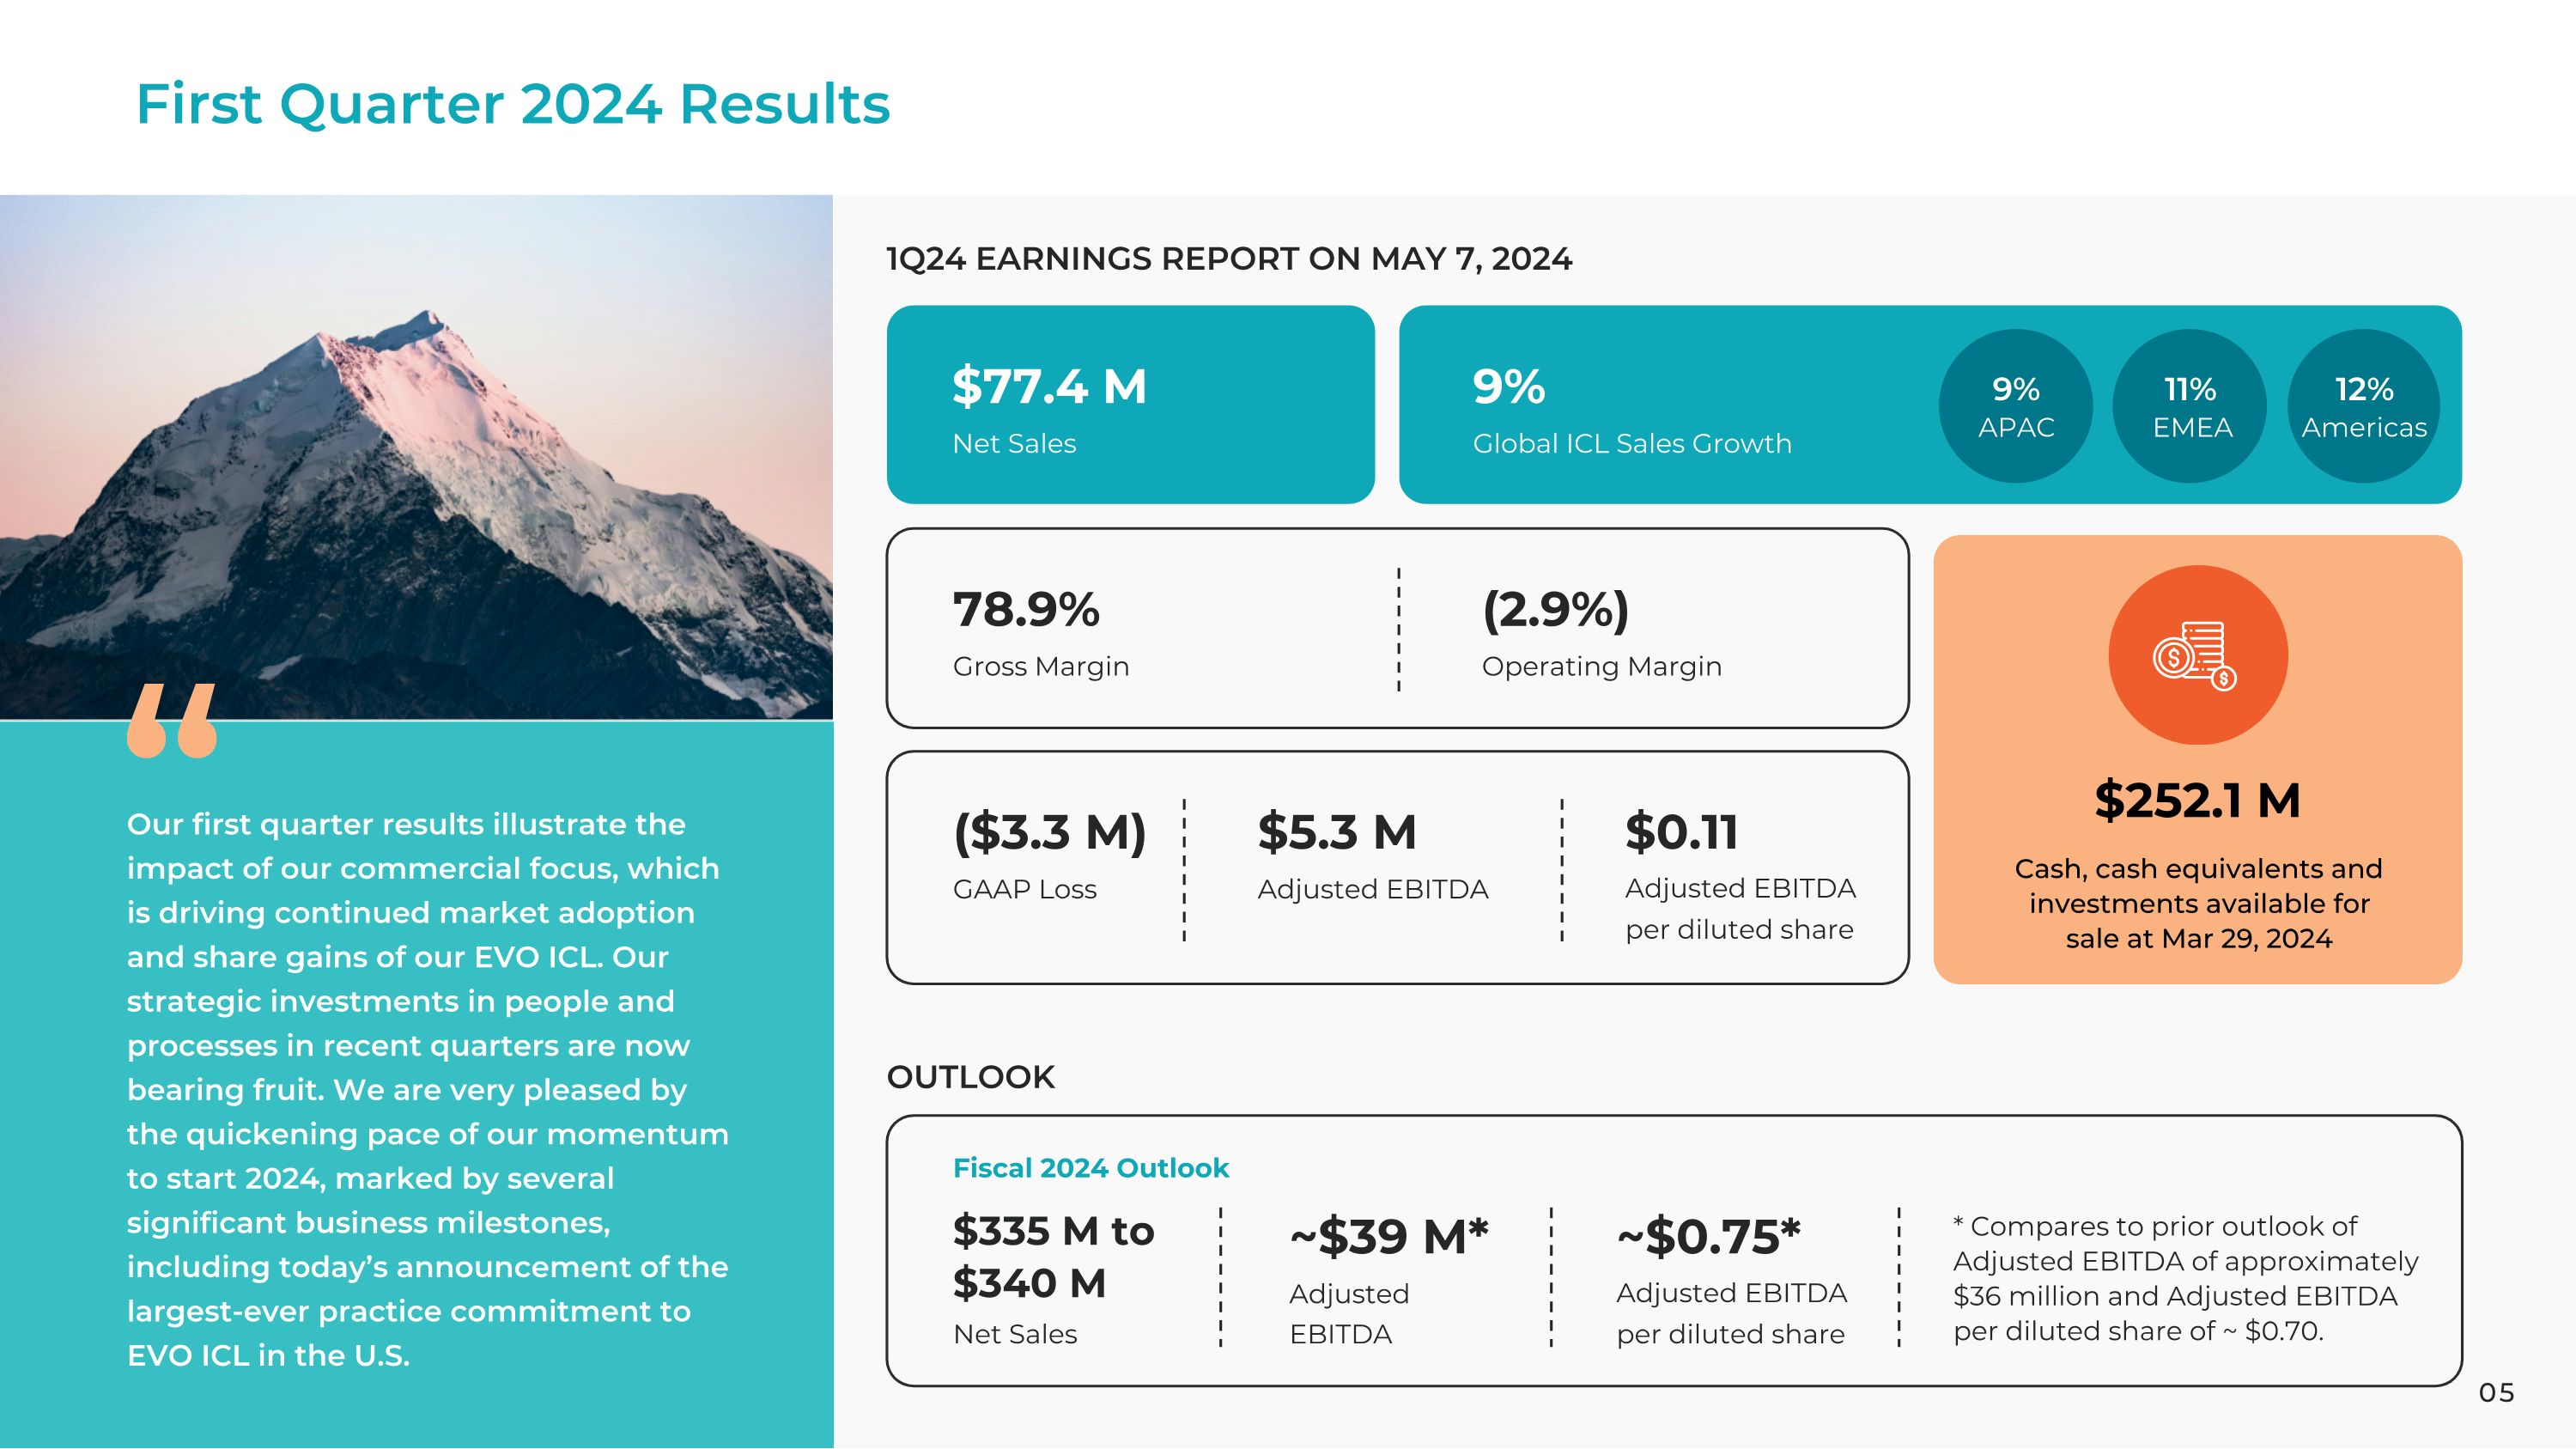The image size is (2576, 1449).
Task: Click the ~$39 M* Adjusted EBITDA outlook
Action: click(x=1389, y=1237)
